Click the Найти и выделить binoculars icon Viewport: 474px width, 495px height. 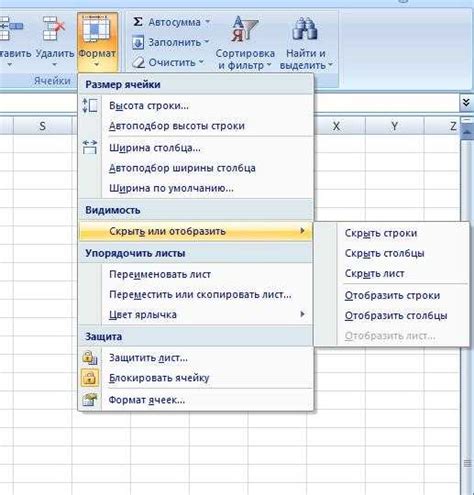coord(305,29)
